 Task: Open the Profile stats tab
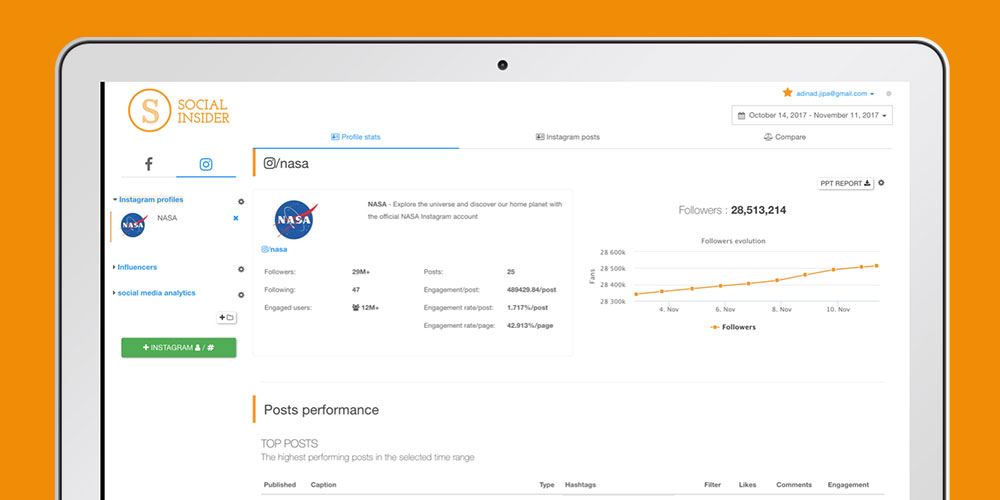tap(356, 137)
